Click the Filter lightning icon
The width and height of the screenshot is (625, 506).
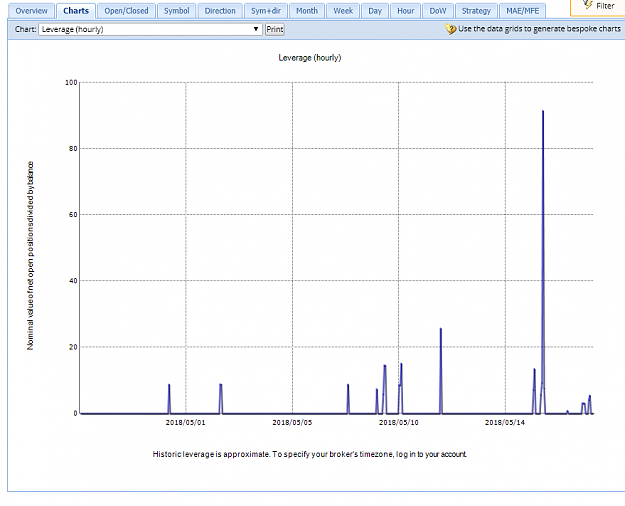click(587, 5)
